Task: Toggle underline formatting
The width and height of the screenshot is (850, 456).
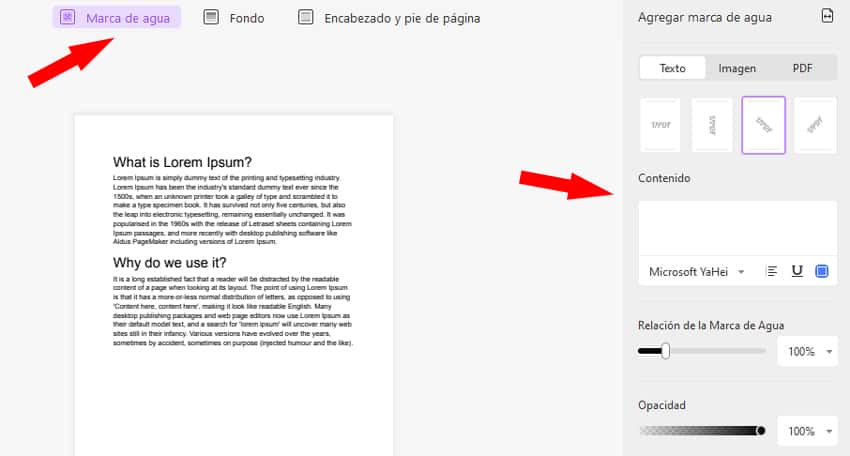Action: pos(797,271)
